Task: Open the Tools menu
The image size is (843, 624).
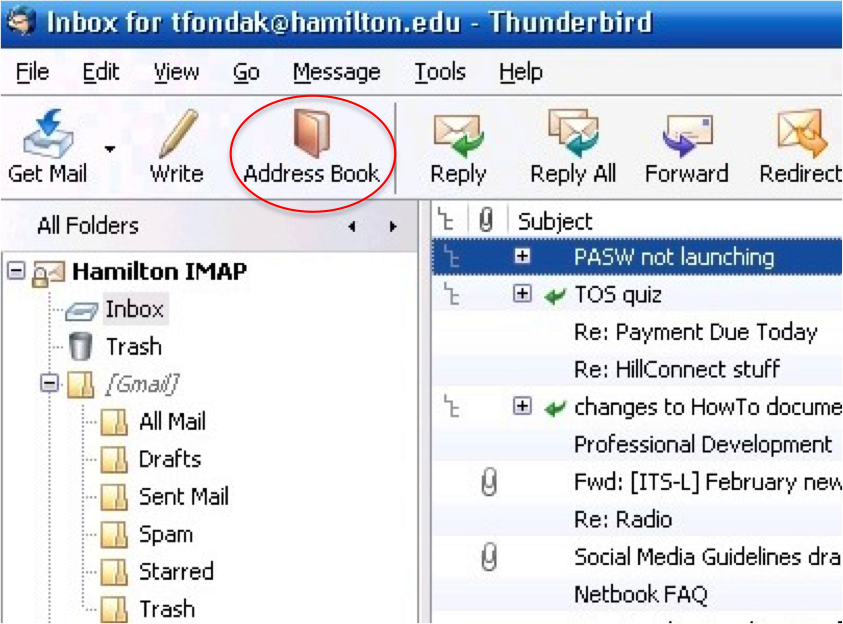Action: click(x=440, y=72)
